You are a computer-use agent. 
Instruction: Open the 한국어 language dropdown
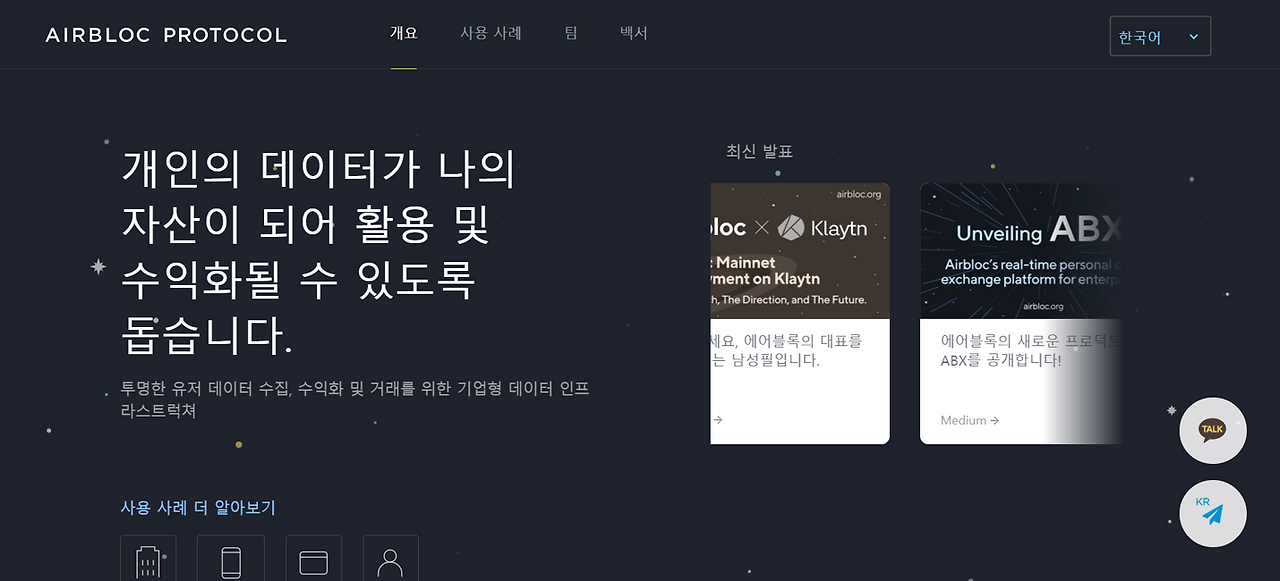1160,37
